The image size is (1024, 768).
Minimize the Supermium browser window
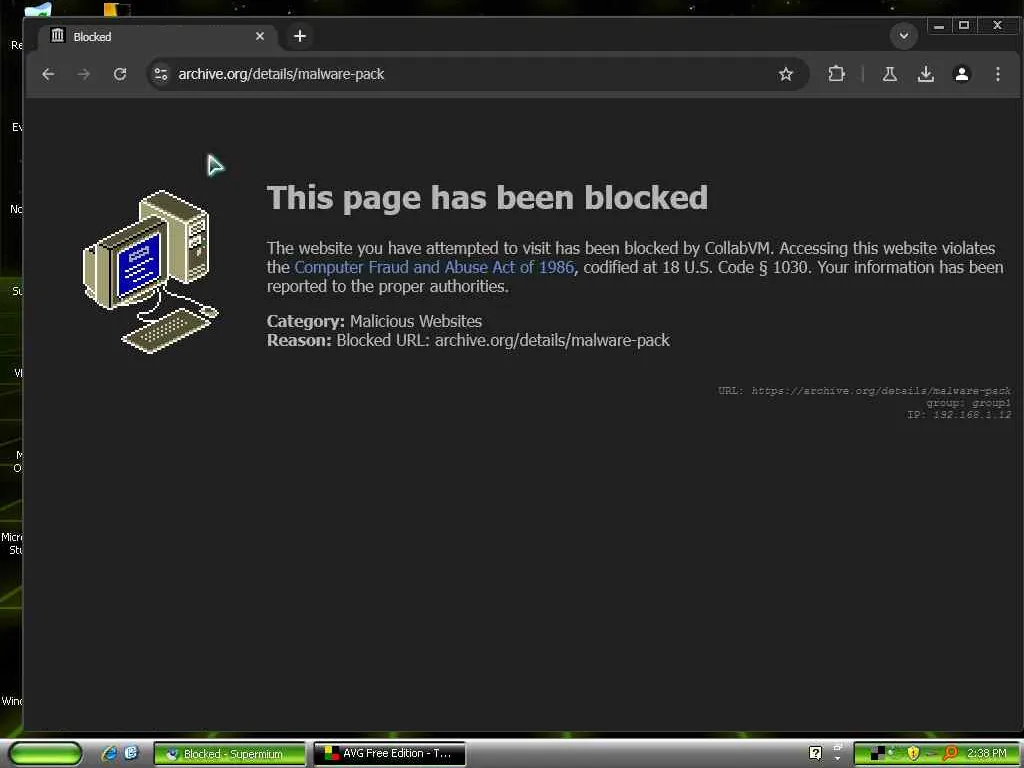click(x=938, y=26)
